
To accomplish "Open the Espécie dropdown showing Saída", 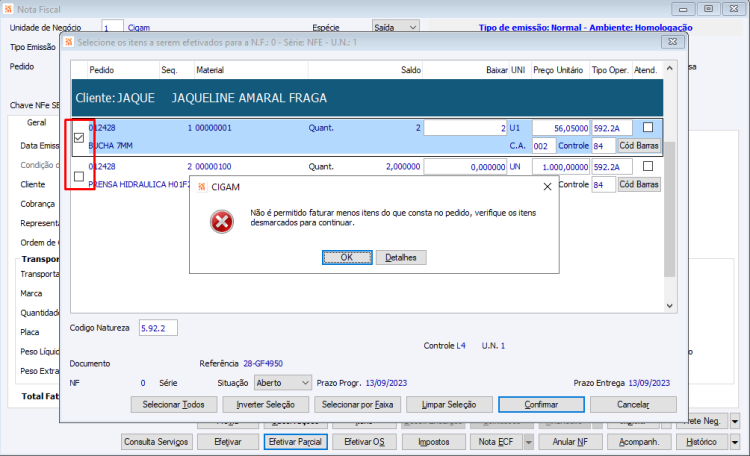I will (x=396, y=28).
